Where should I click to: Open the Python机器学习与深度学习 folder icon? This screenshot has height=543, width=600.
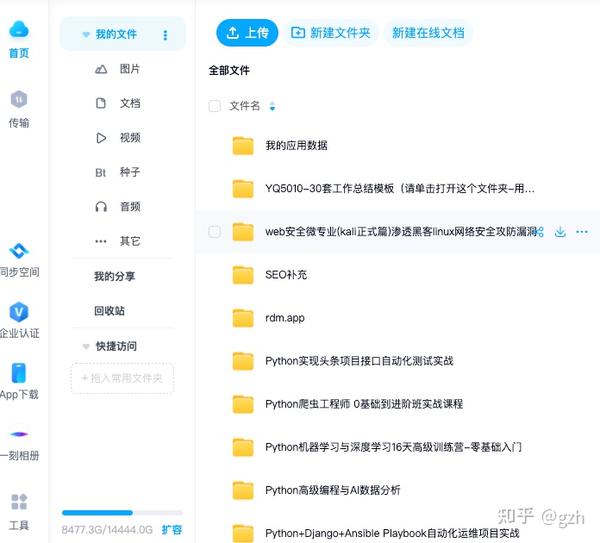click(x=243, y=447)
